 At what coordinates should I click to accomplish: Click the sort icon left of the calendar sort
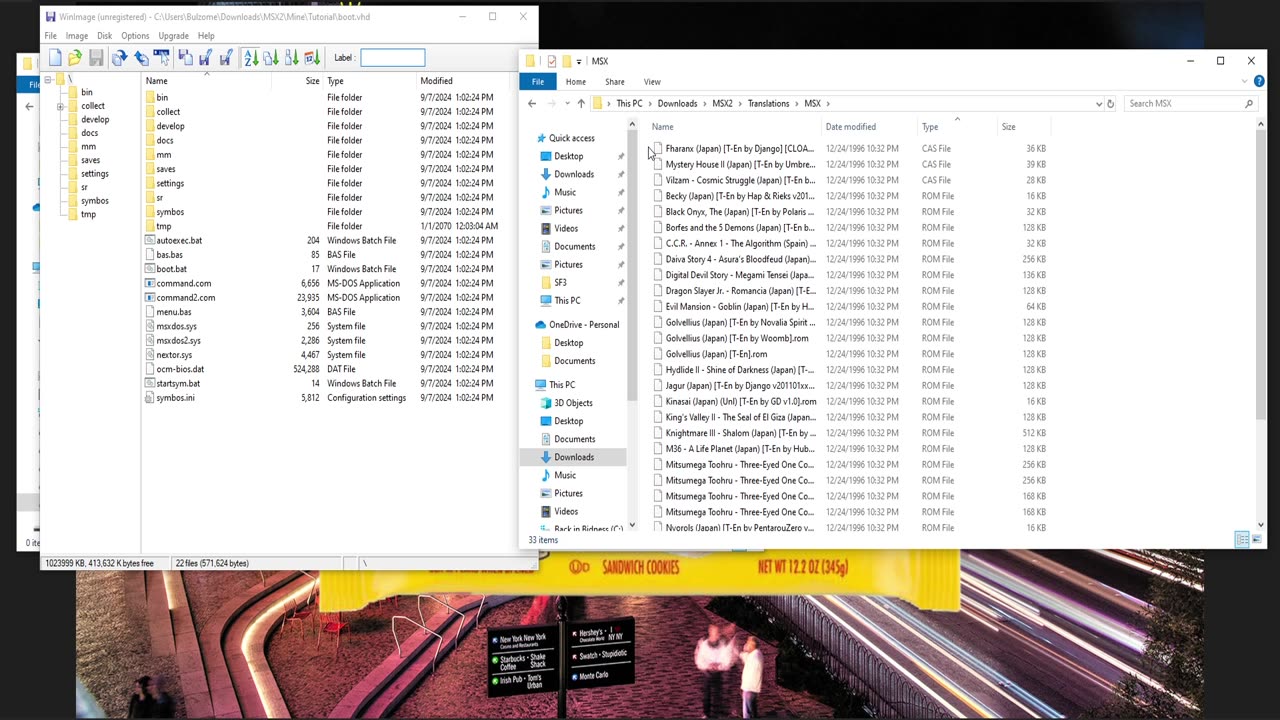tap(292, 58)
